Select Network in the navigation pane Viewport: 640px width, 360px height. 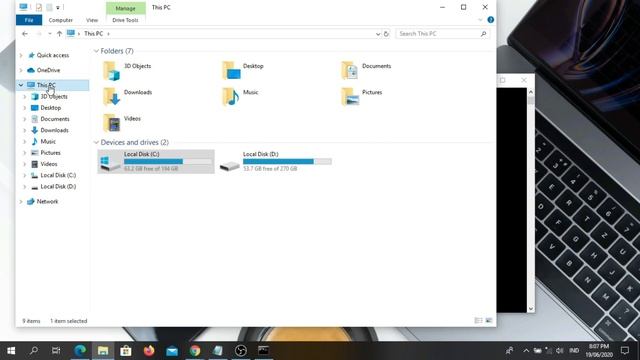(47, 202)
